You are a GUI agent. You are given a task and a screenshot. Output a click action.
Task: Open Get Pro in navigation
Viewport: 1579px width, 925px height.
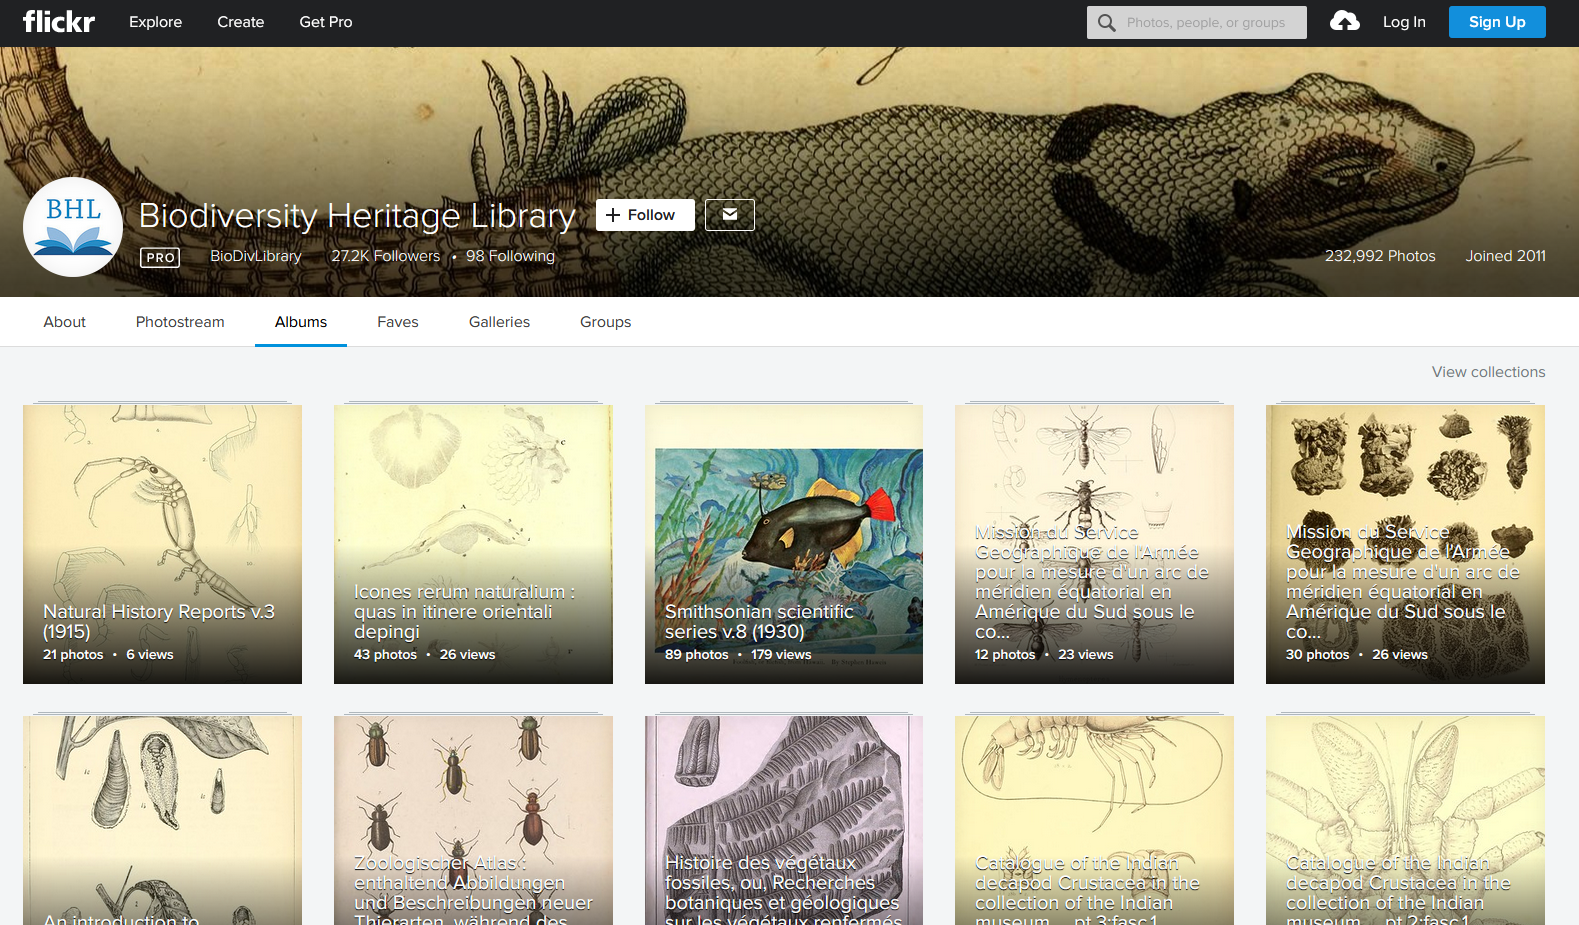click(x=326, y=22)
